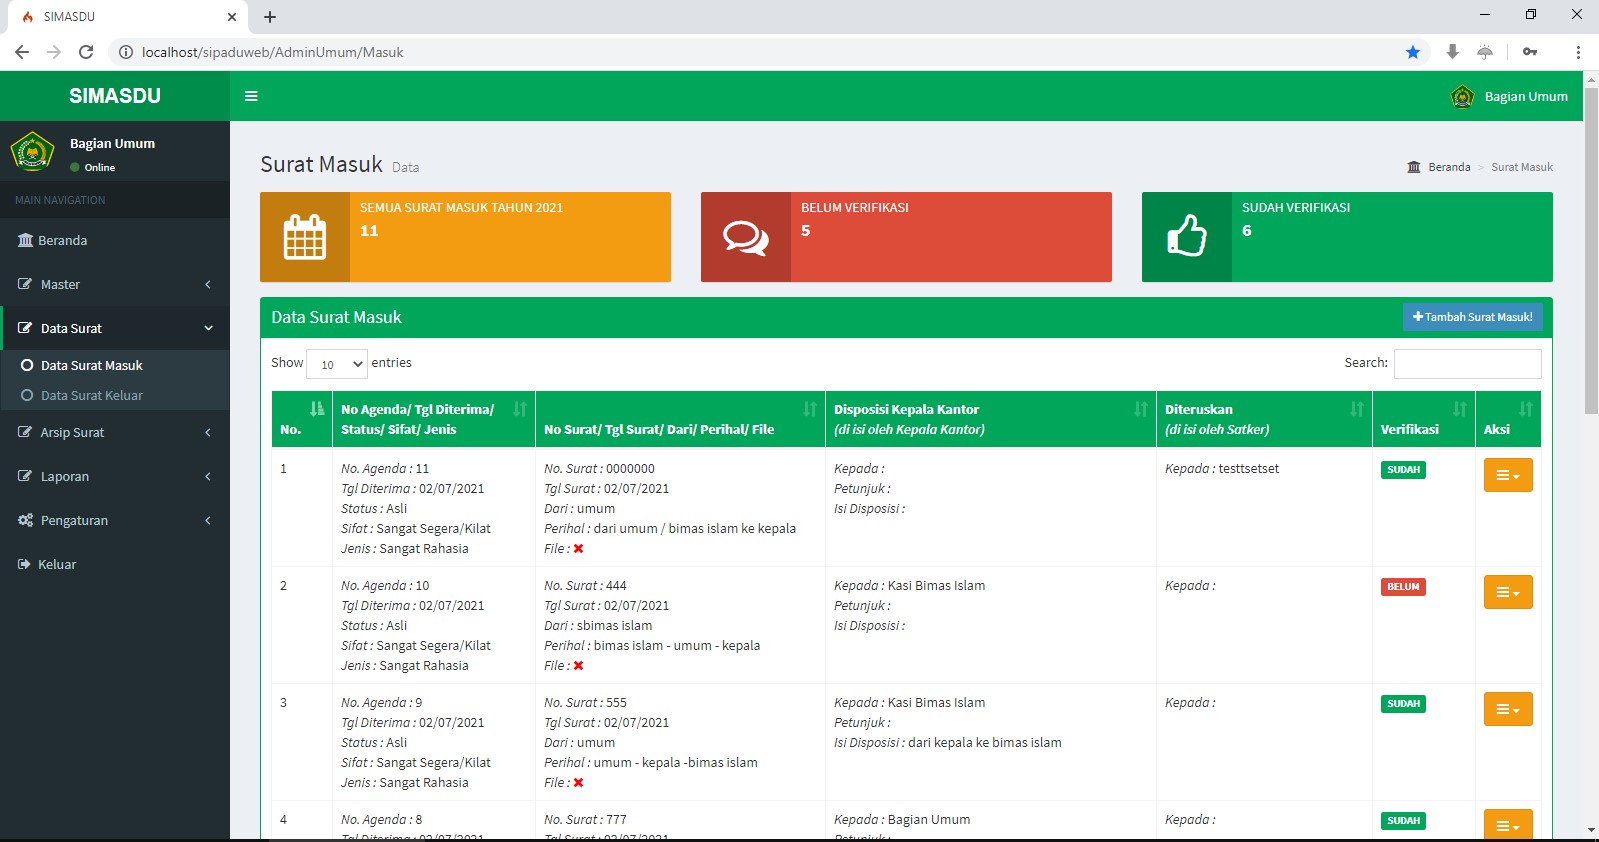Image resolution: width=1599 pixels, height=842 pixels.
Task: Click the umbrella extension icon
Action: 1485,52
